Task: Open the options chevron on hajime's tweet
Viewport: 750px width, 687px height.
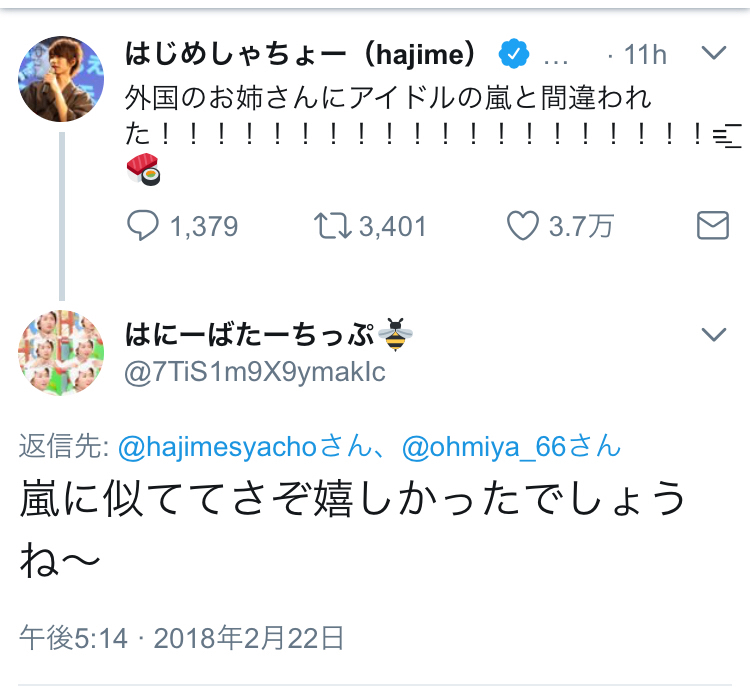Action: pos(713,53)
